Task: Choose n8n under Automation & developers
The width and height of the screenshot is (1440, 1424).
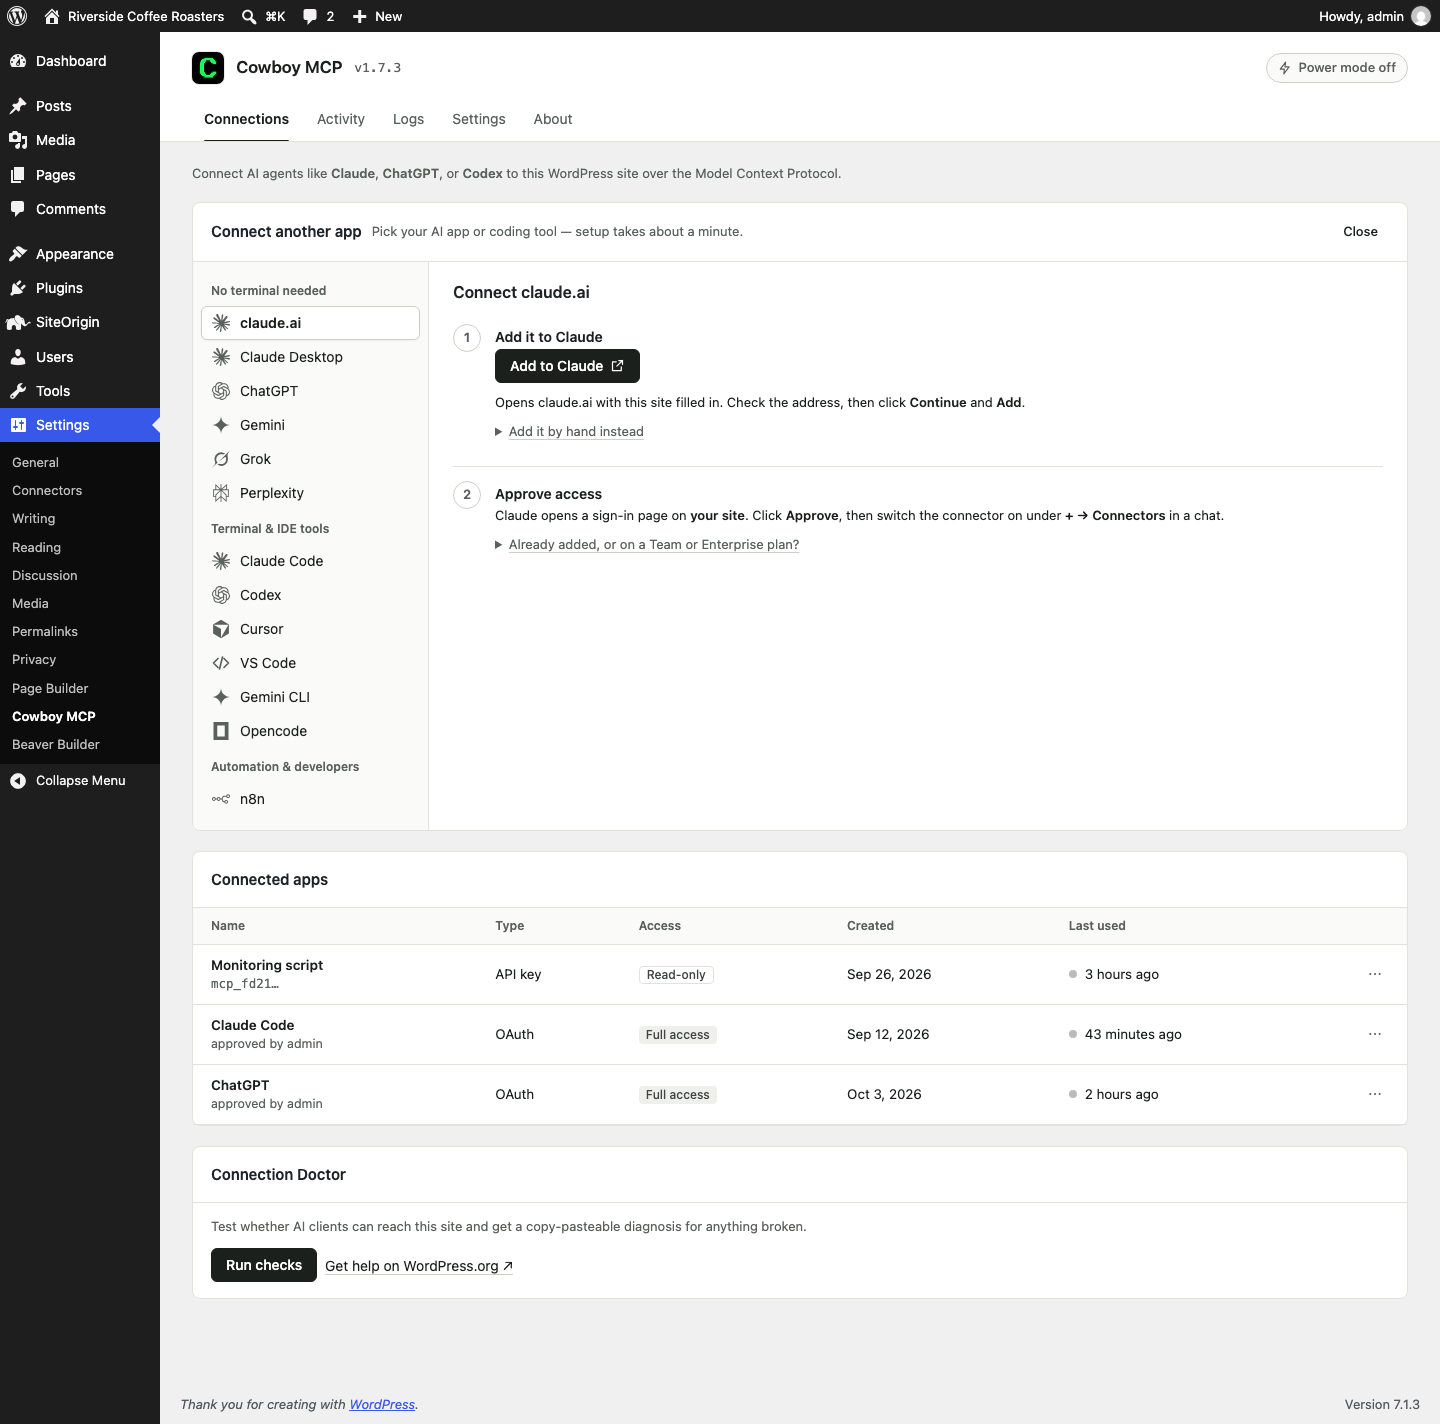Action: [310, 799]
